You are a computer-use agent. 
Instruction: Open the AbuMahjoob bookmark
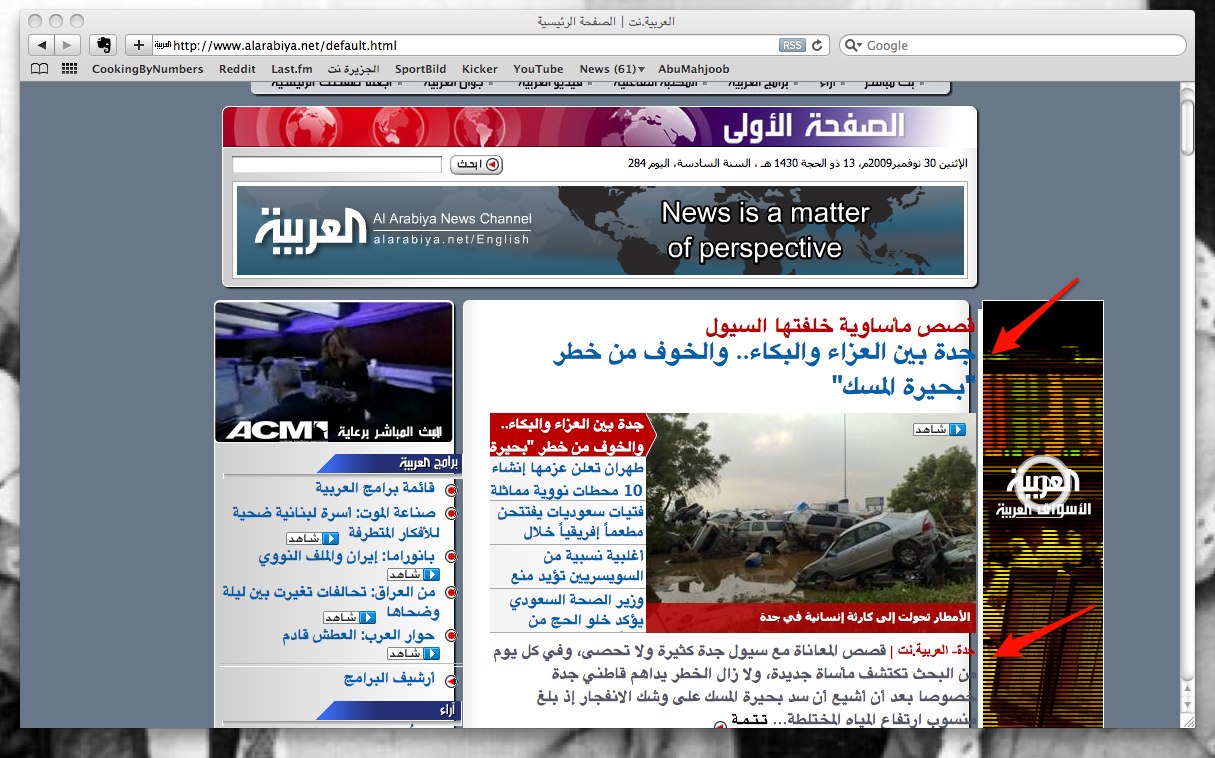(694, 69)
